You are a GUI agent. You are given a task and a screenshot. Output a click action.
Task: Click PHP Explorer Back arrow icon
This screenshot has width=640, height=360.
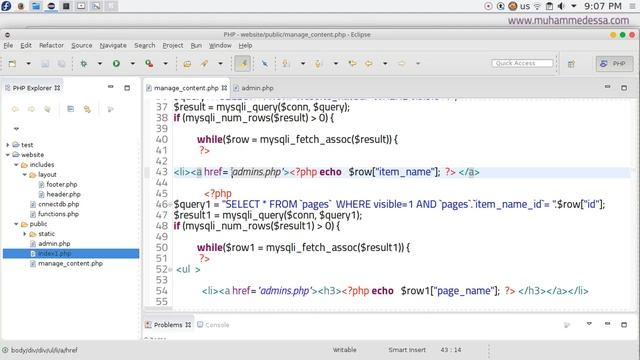coord(15,109)
